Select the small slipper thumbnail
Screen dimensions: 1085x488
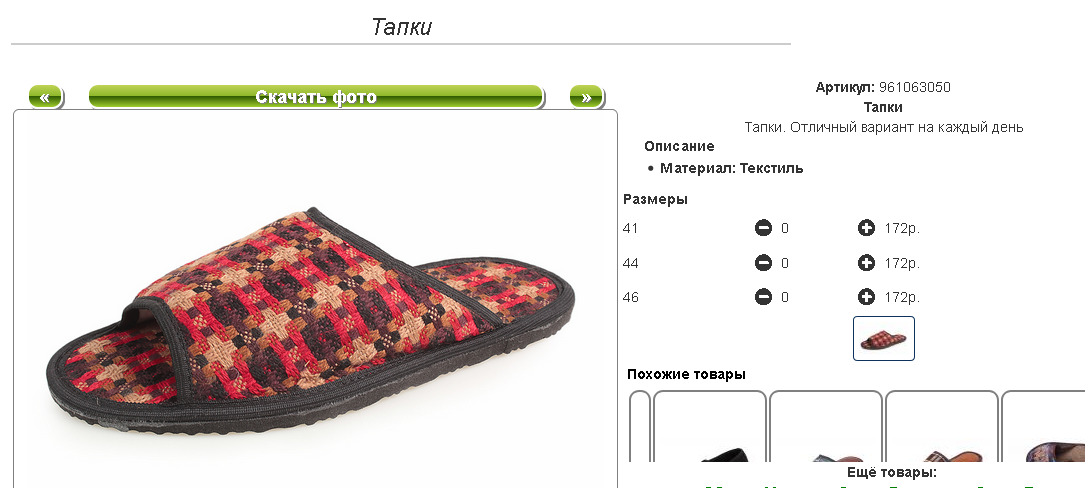click(x=884, y=338)
